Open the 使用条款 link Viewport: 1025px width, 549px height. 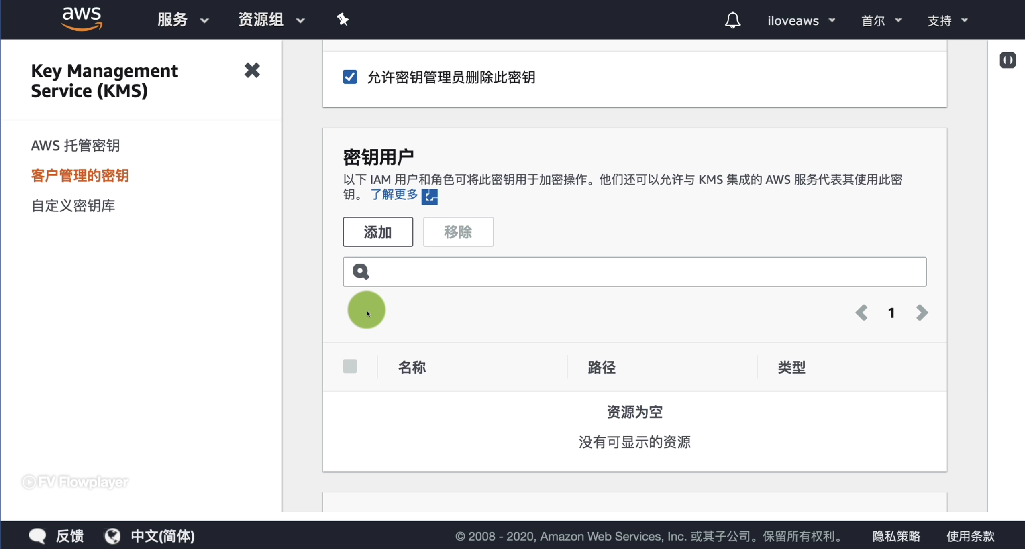[x=971, y=537]
